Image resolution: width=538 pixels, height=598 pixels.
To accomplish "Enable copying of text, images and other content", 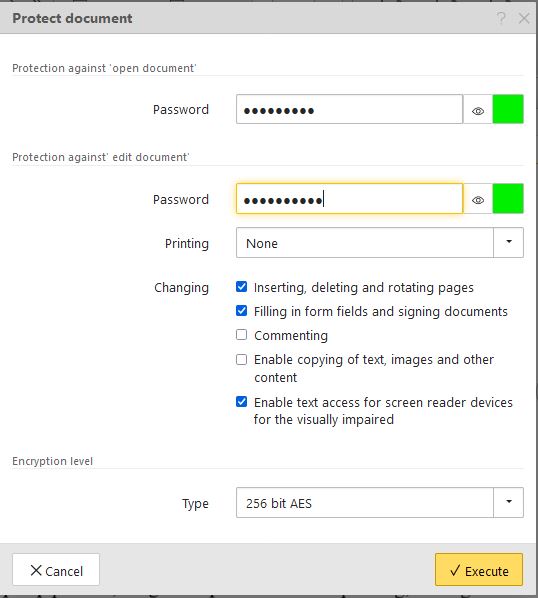I will click(241, 360).
